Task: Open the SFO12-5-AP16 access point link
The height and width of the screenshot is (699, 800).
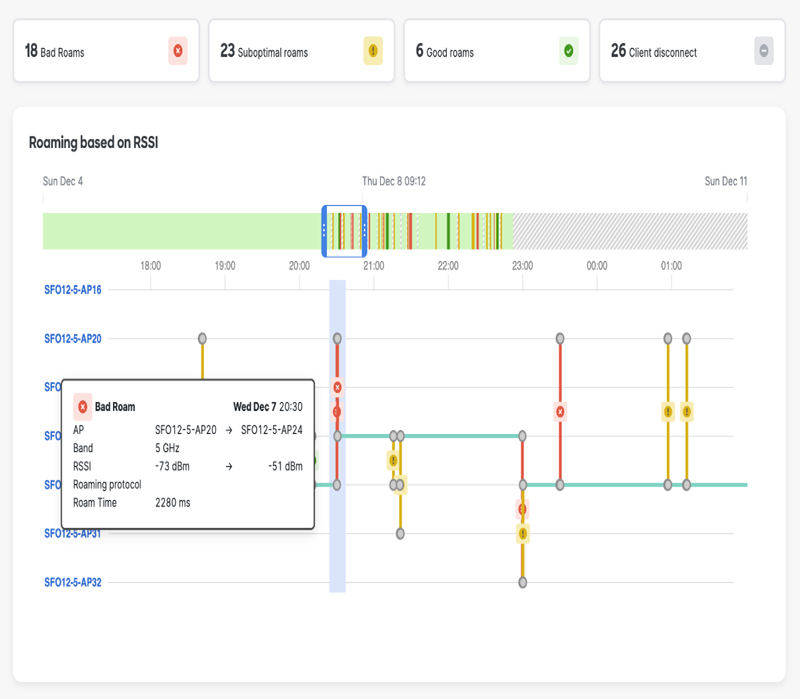Action: click(73, 290)
